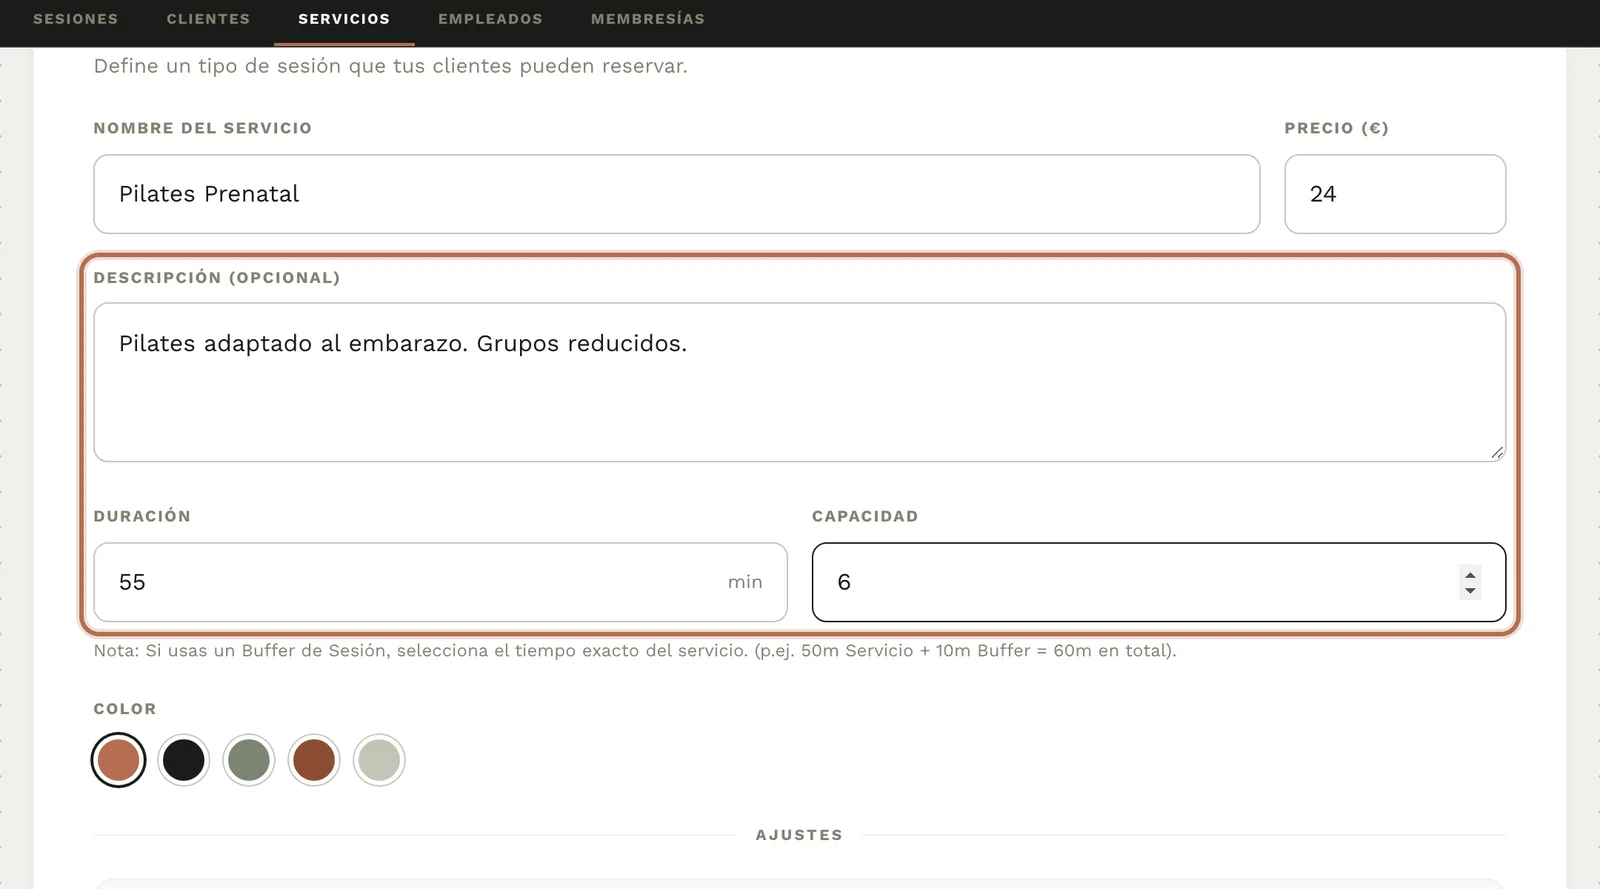Click the "CAPACIDAD" label

click(865, 516)
